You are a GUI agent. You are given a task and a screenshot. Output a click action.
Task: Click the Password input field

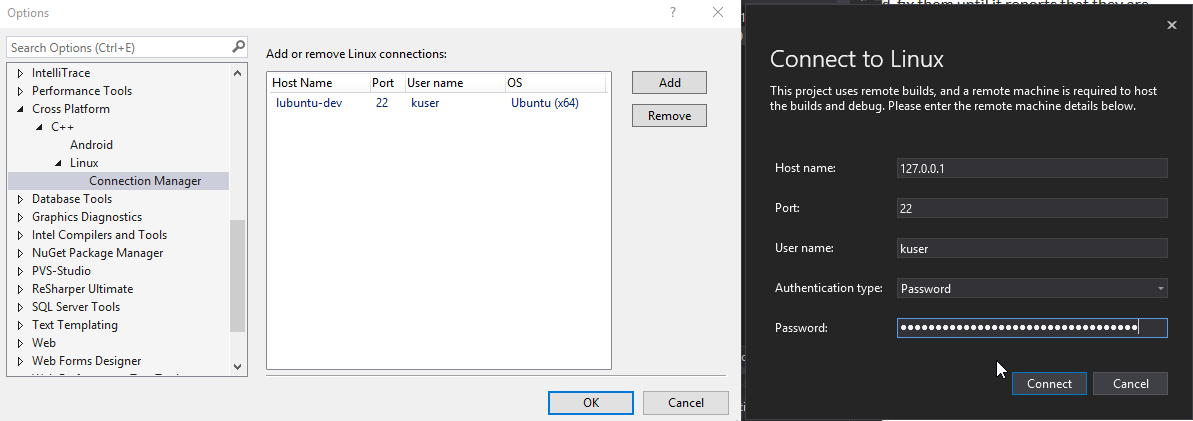point(1031,328)
